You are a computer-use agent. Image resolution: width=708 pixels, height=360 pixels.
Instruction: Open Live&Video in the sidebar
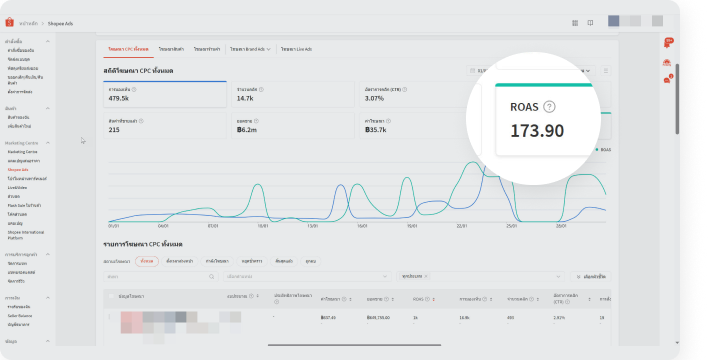point(17,187)
